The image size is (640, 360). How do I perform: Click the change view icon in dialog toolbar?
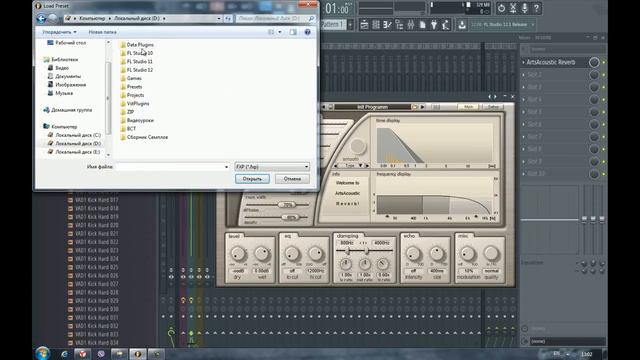point(271,32)
